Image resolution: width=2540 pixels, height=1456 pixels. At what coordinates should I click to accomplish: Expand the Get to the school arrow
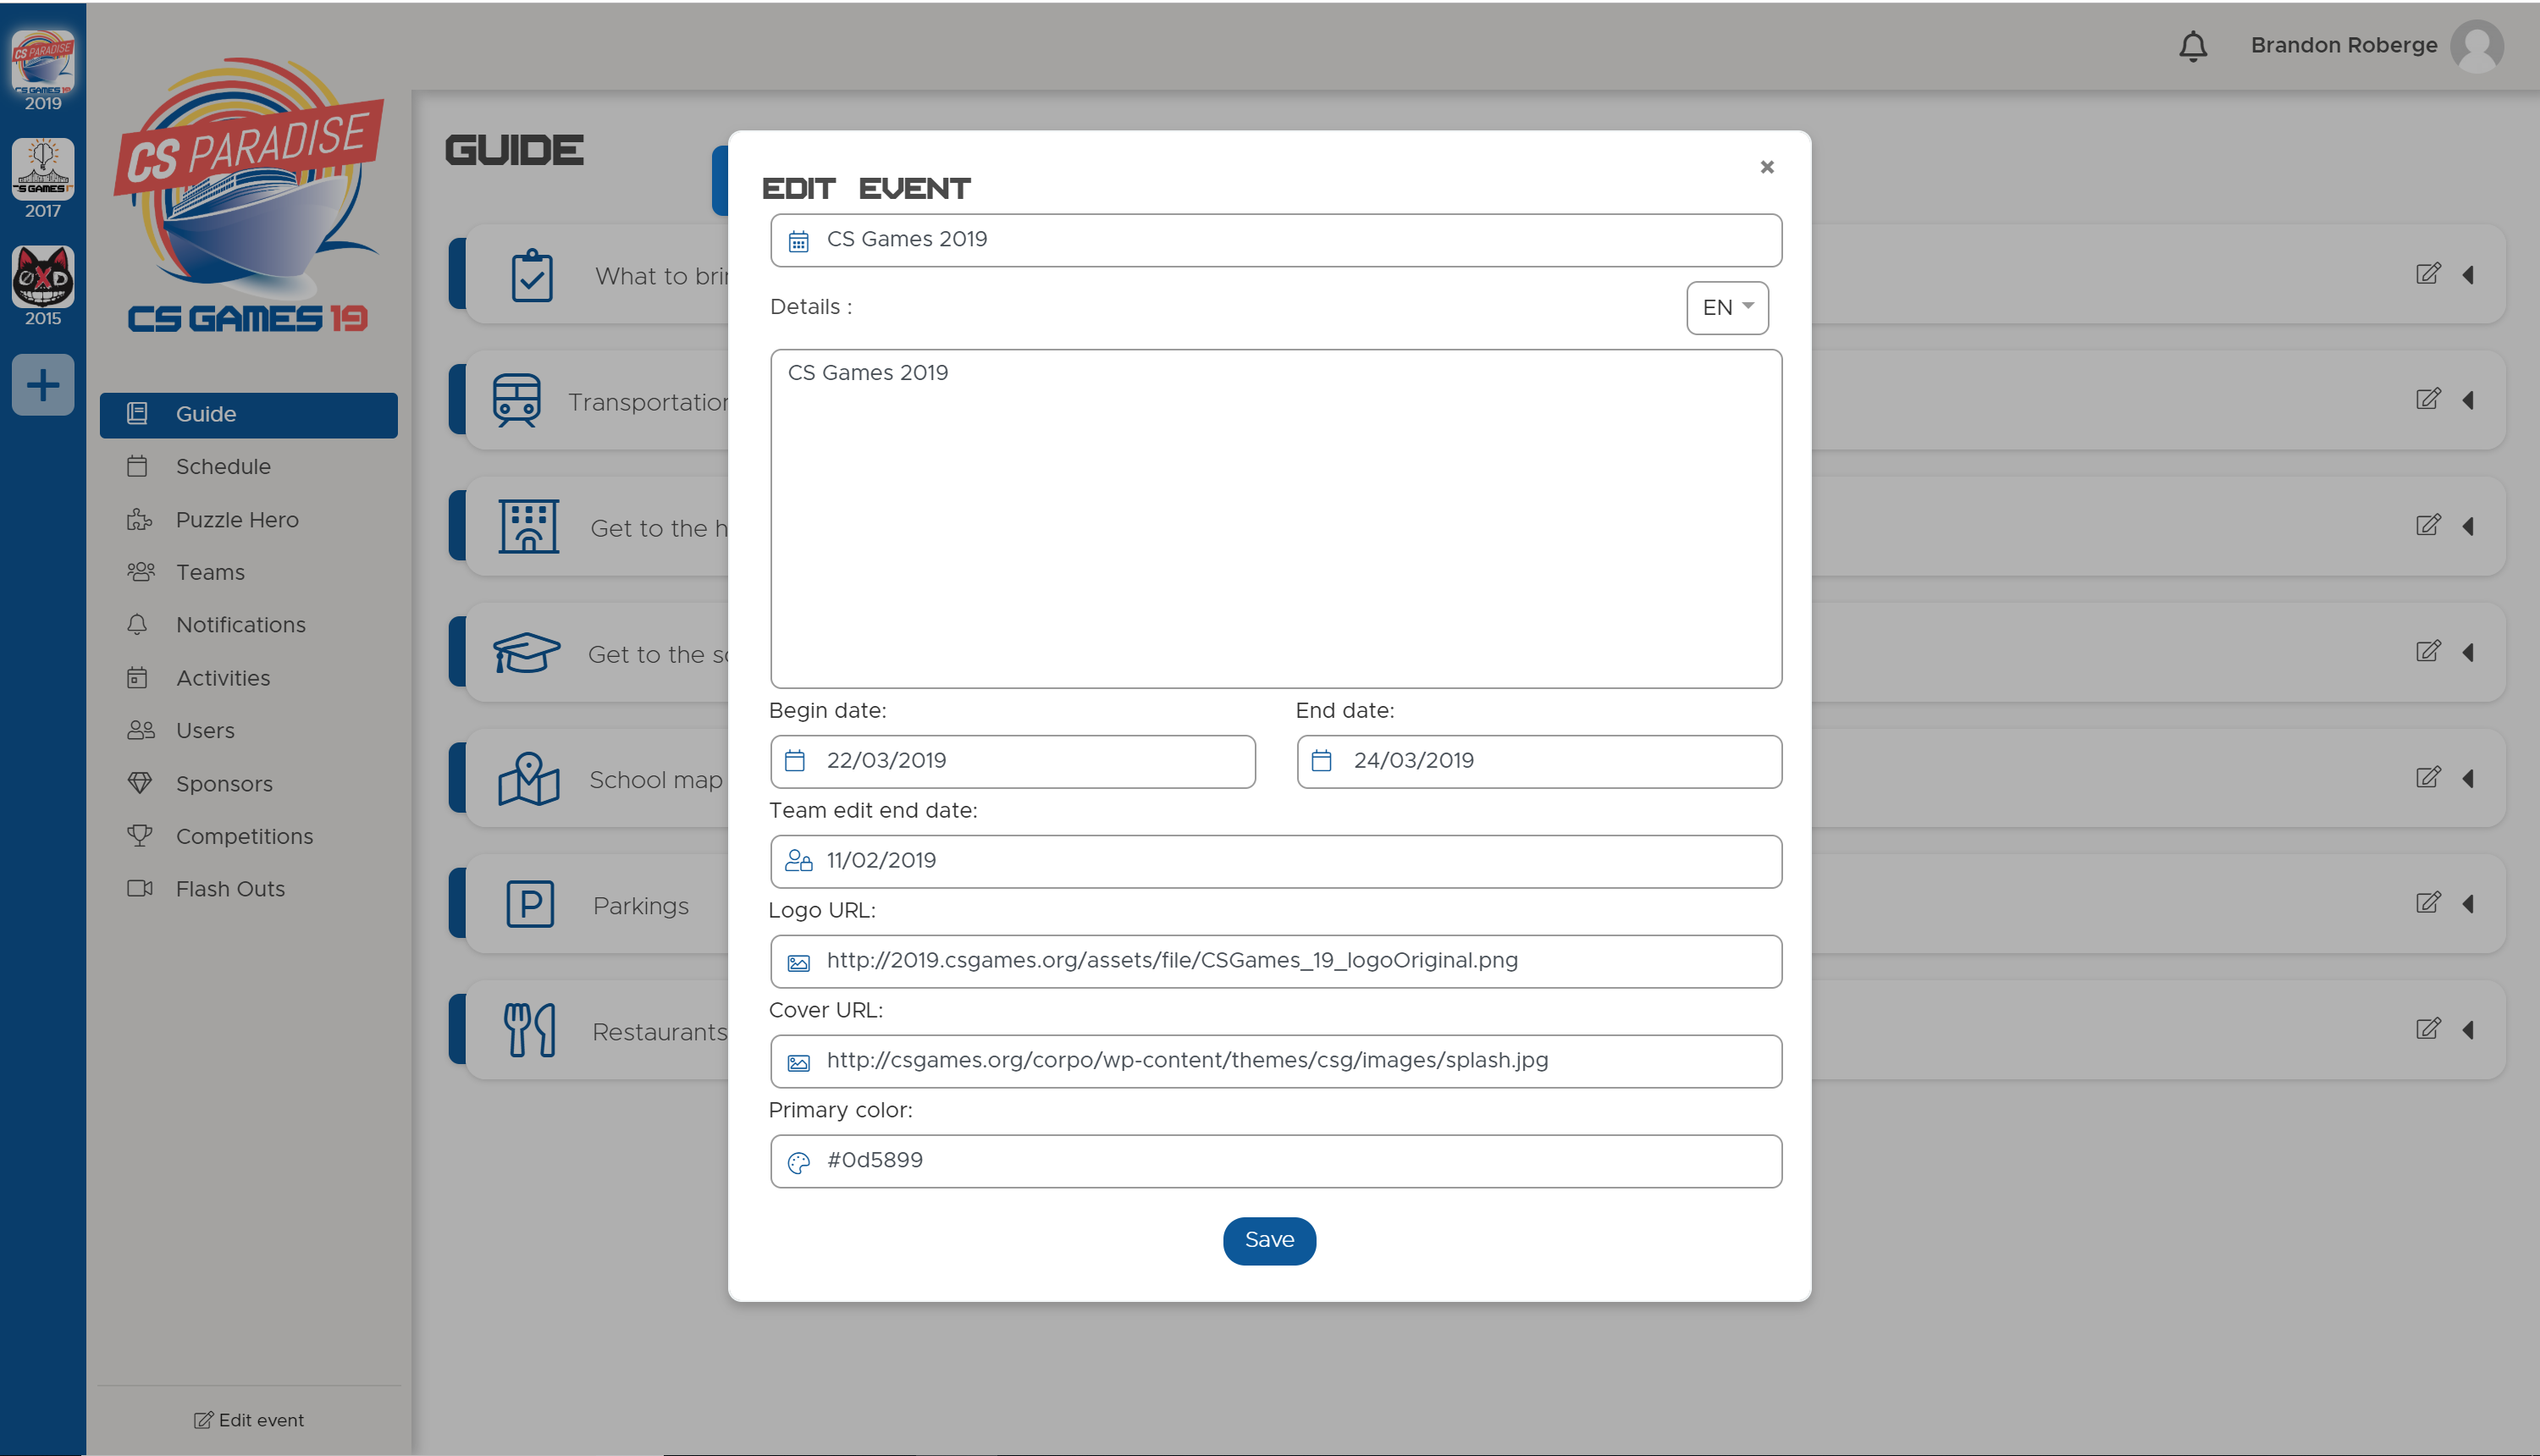pyautogui.click(x=2468, y=653)
